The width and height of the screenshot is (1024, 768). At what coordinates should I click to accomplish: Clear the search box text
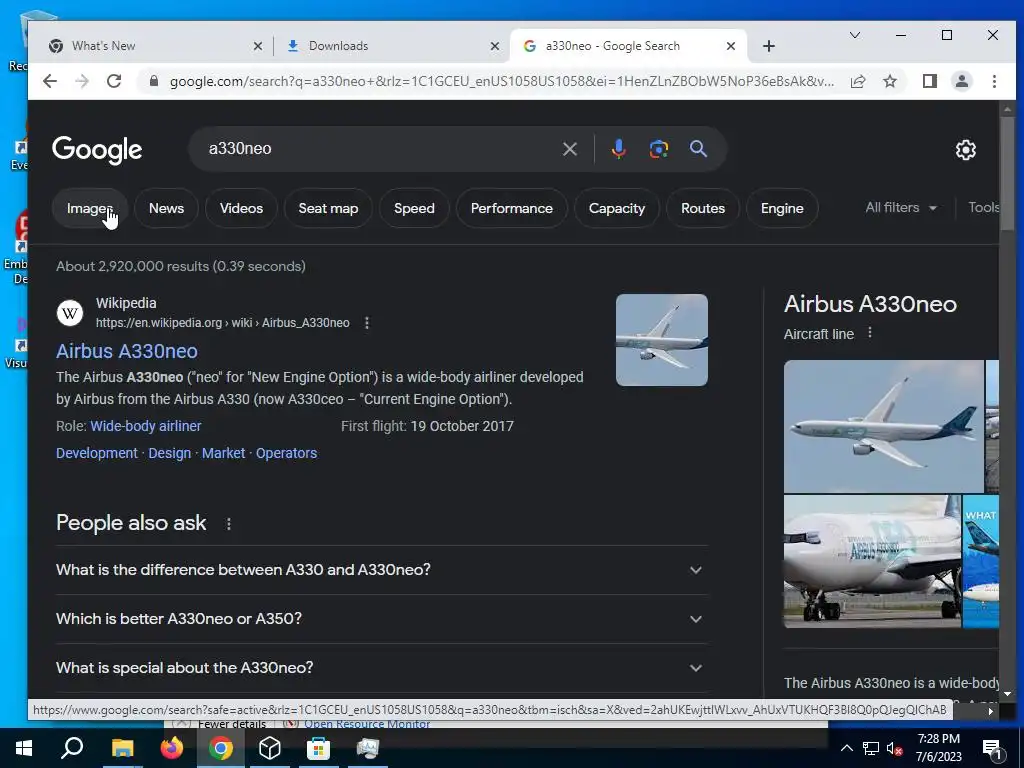569,149
